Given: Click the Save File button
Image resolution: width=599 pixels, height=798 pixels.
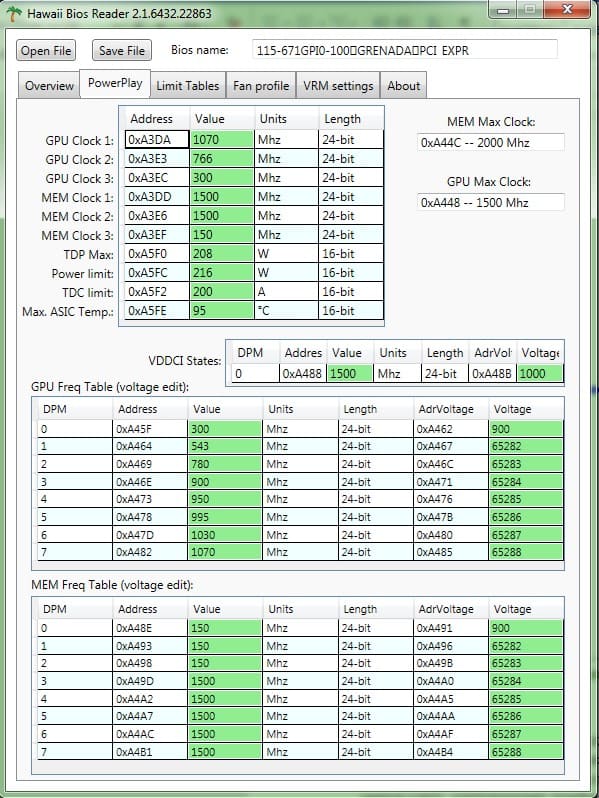Looking at the screenshot, I should point(122,50).
